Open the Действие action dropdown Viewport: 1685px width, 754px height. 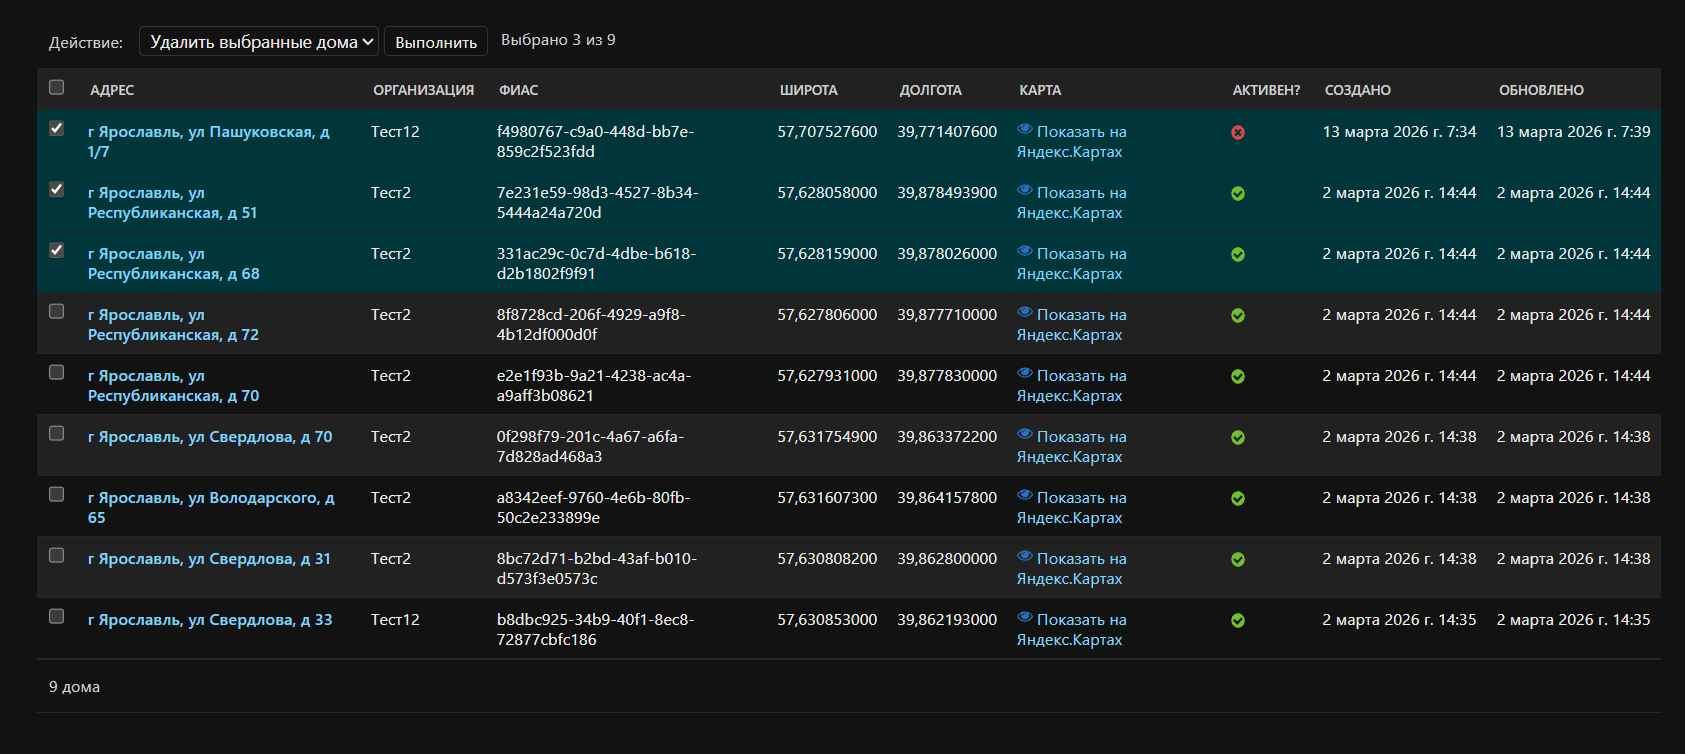pyautogui.click(x=259, y=41)
